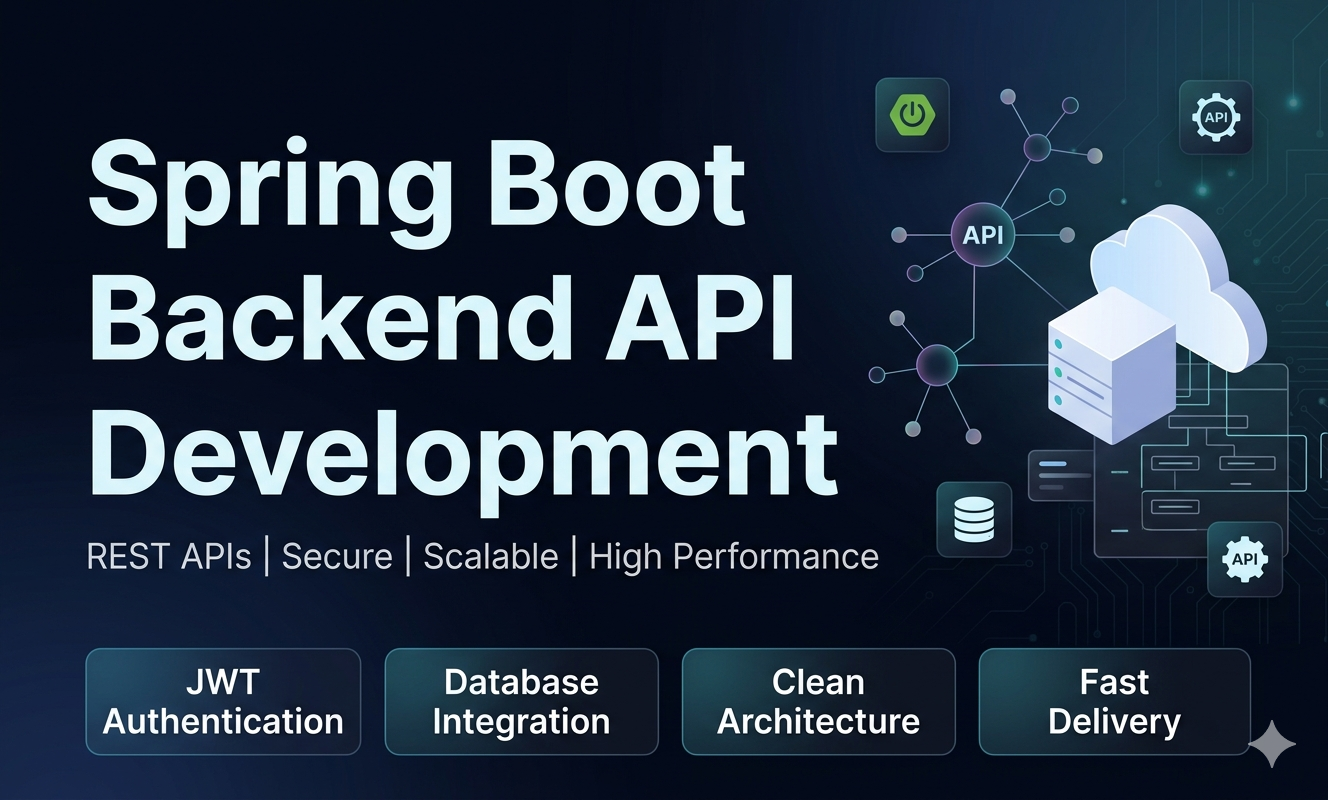This screenshot has height=800, width=1328.
Task: Select the database cylinder icon
Action: point(973,520)
